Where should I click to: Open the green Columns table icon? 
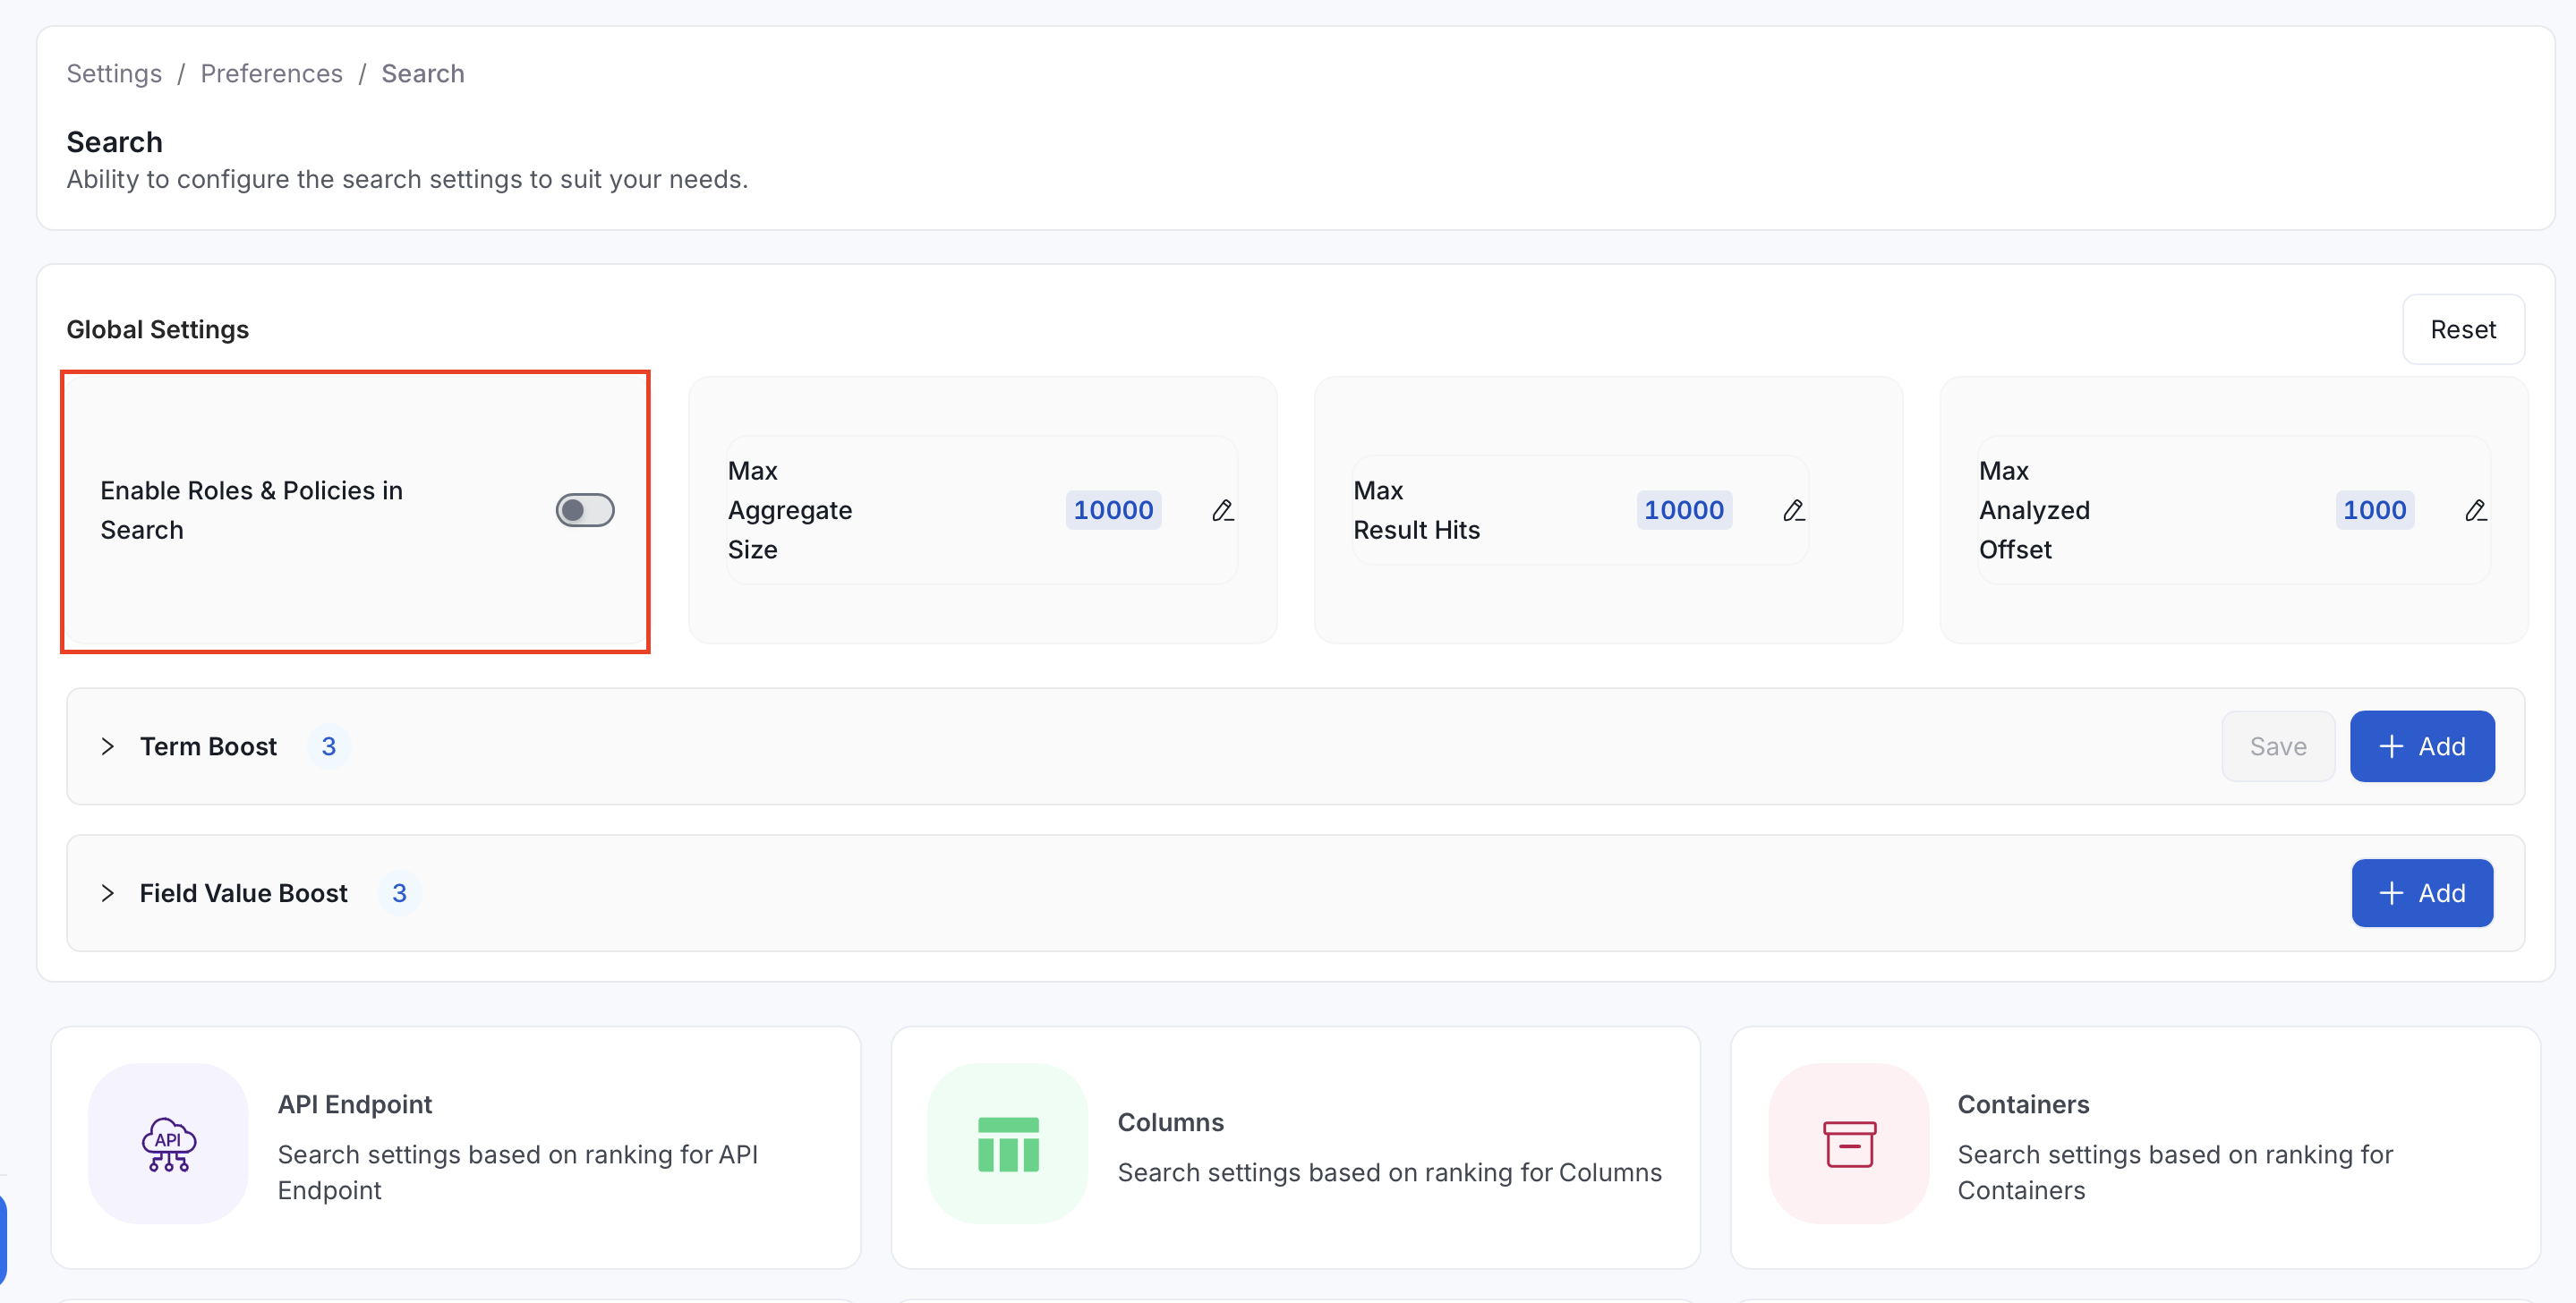[x=1008, y=1143]
